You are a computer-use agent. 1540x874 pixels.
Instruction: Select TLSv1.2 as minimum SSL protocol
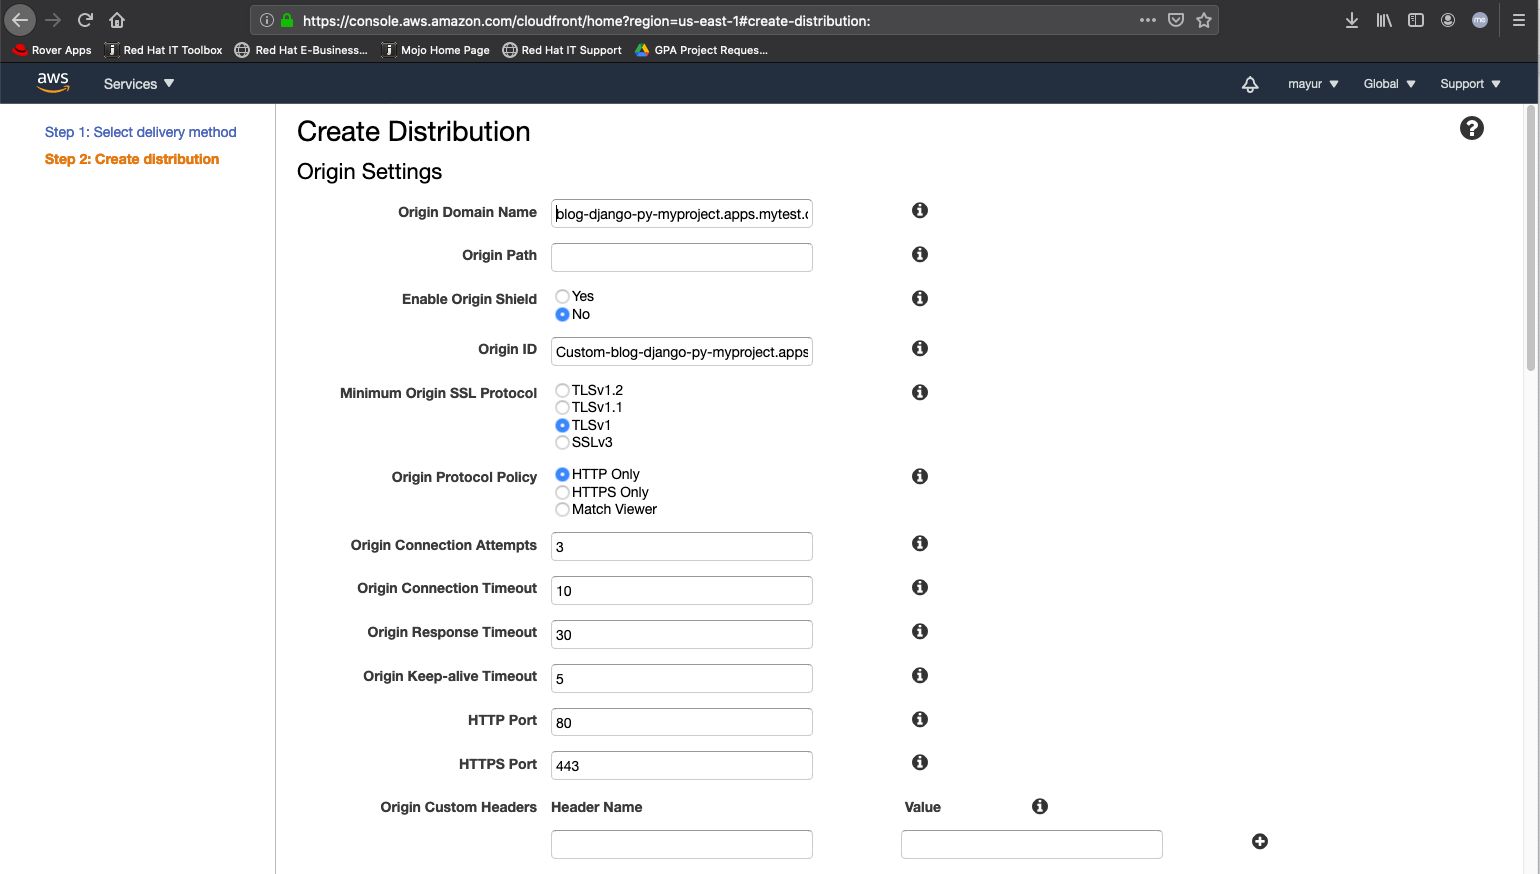(563, 391)
